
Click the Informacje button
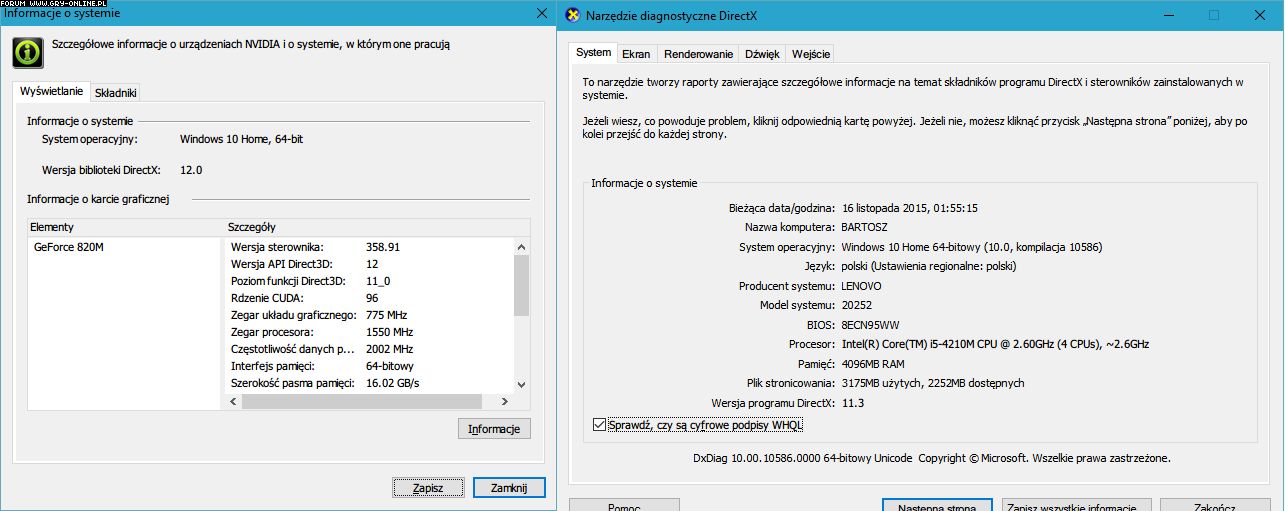pyautogui.click(x=494, y=429)
